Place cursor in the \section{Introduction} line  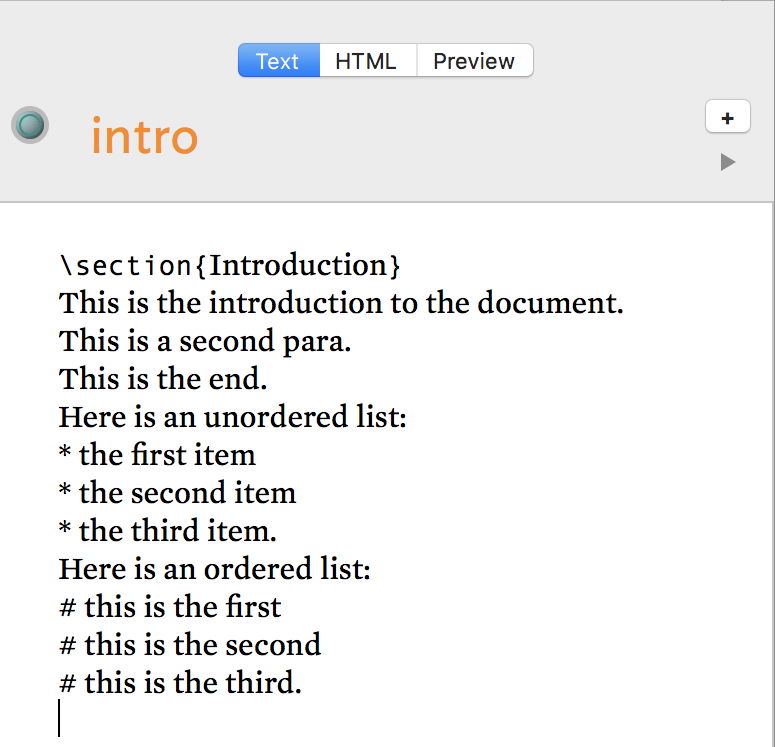(230, 266)
